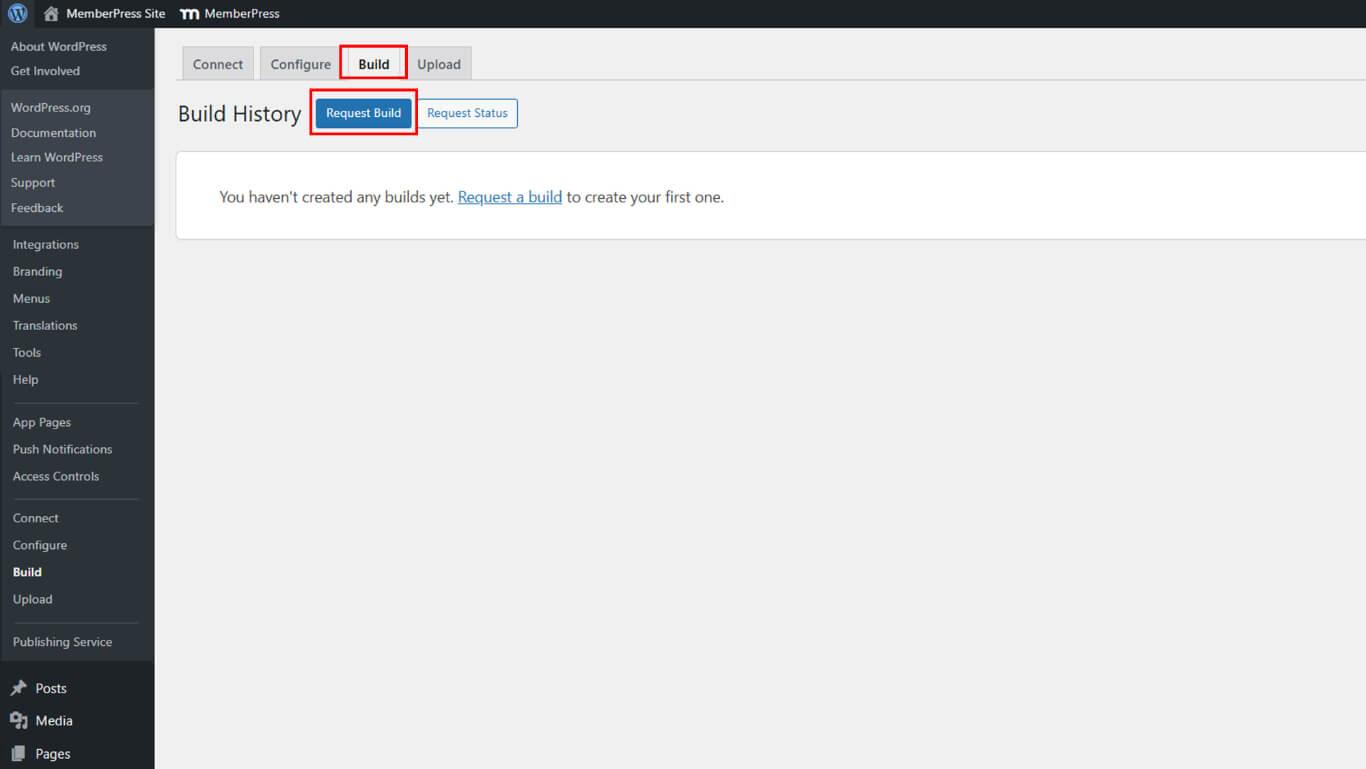The width and height of the screenshot is (1366, 769).
Task: Open App Pages from the sidebar
Action: (x=41, y=422)
